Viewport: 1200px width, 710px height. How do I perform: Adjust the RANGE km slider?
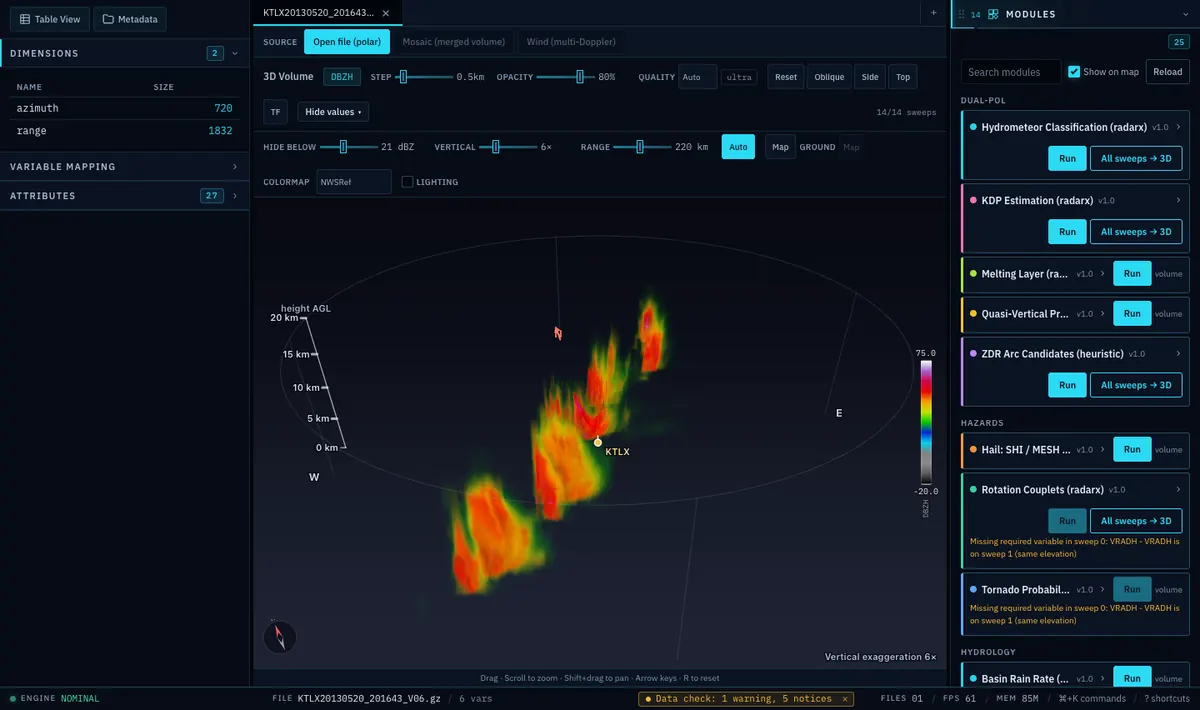[x=639, y=147]
